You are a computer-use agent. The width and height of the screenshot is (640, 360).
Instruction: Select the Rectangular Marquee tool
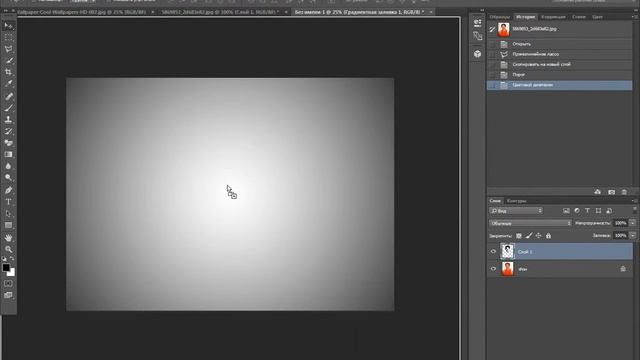coord(8,38)
